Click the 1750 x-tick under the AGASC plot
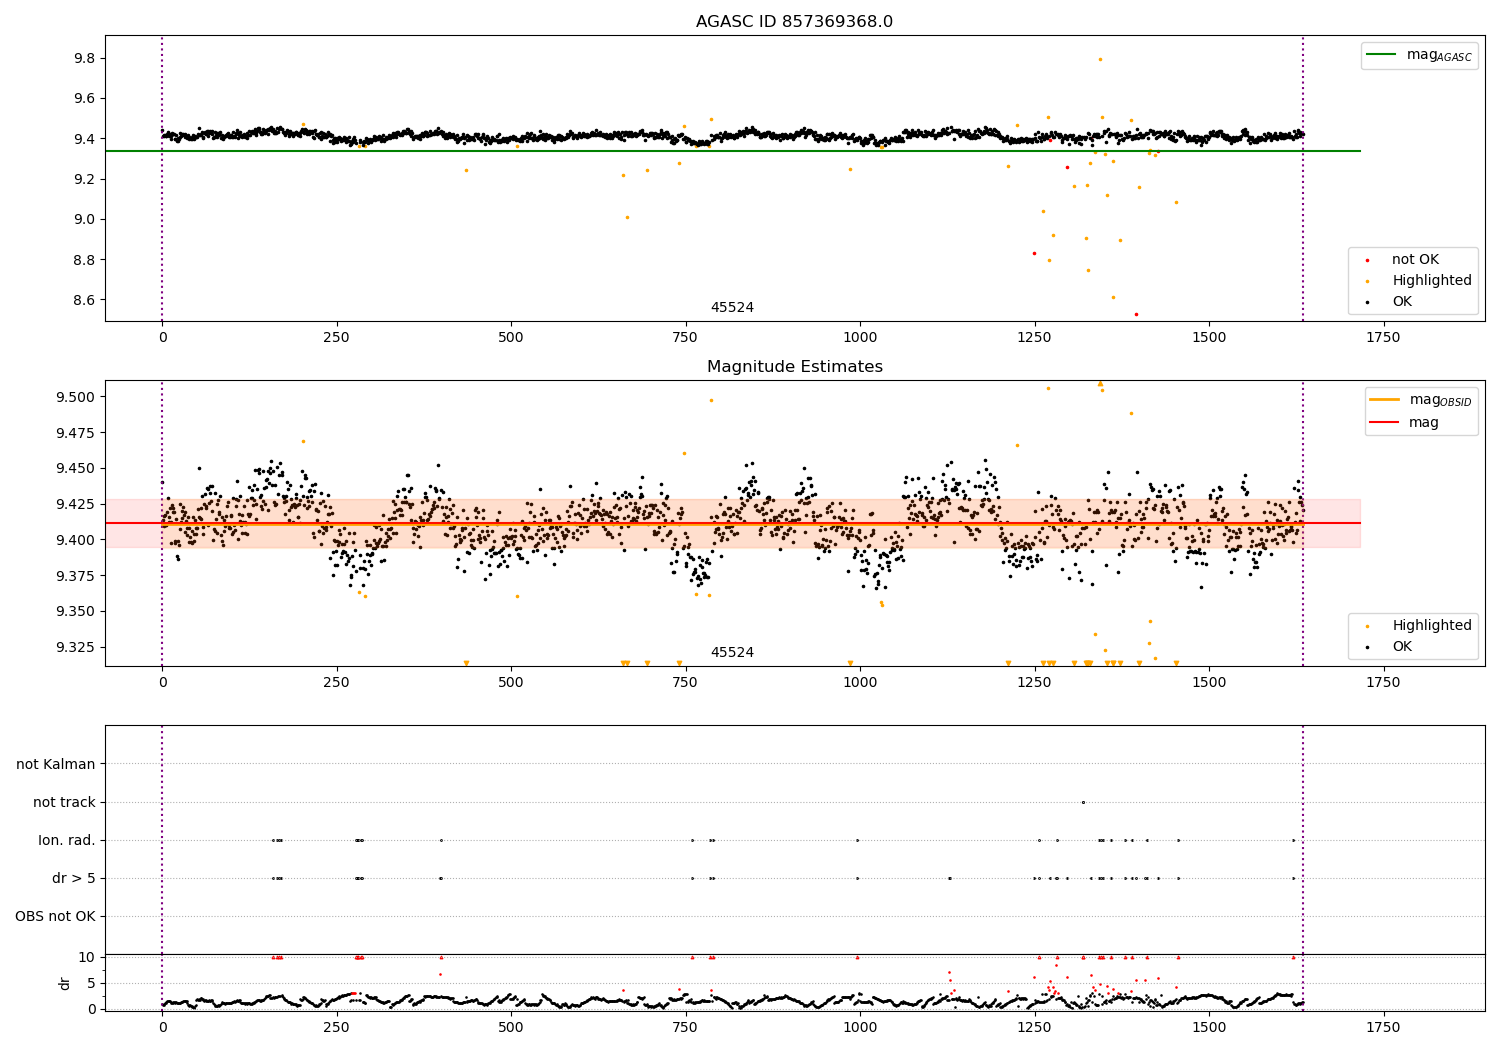Image resolution: width=1500 pixels, height=1050 pixels. coord(1383,338)
